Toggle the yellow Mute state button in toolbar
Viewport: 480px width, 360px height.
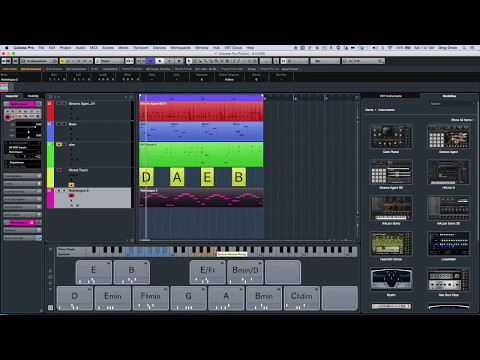[62, 61]
